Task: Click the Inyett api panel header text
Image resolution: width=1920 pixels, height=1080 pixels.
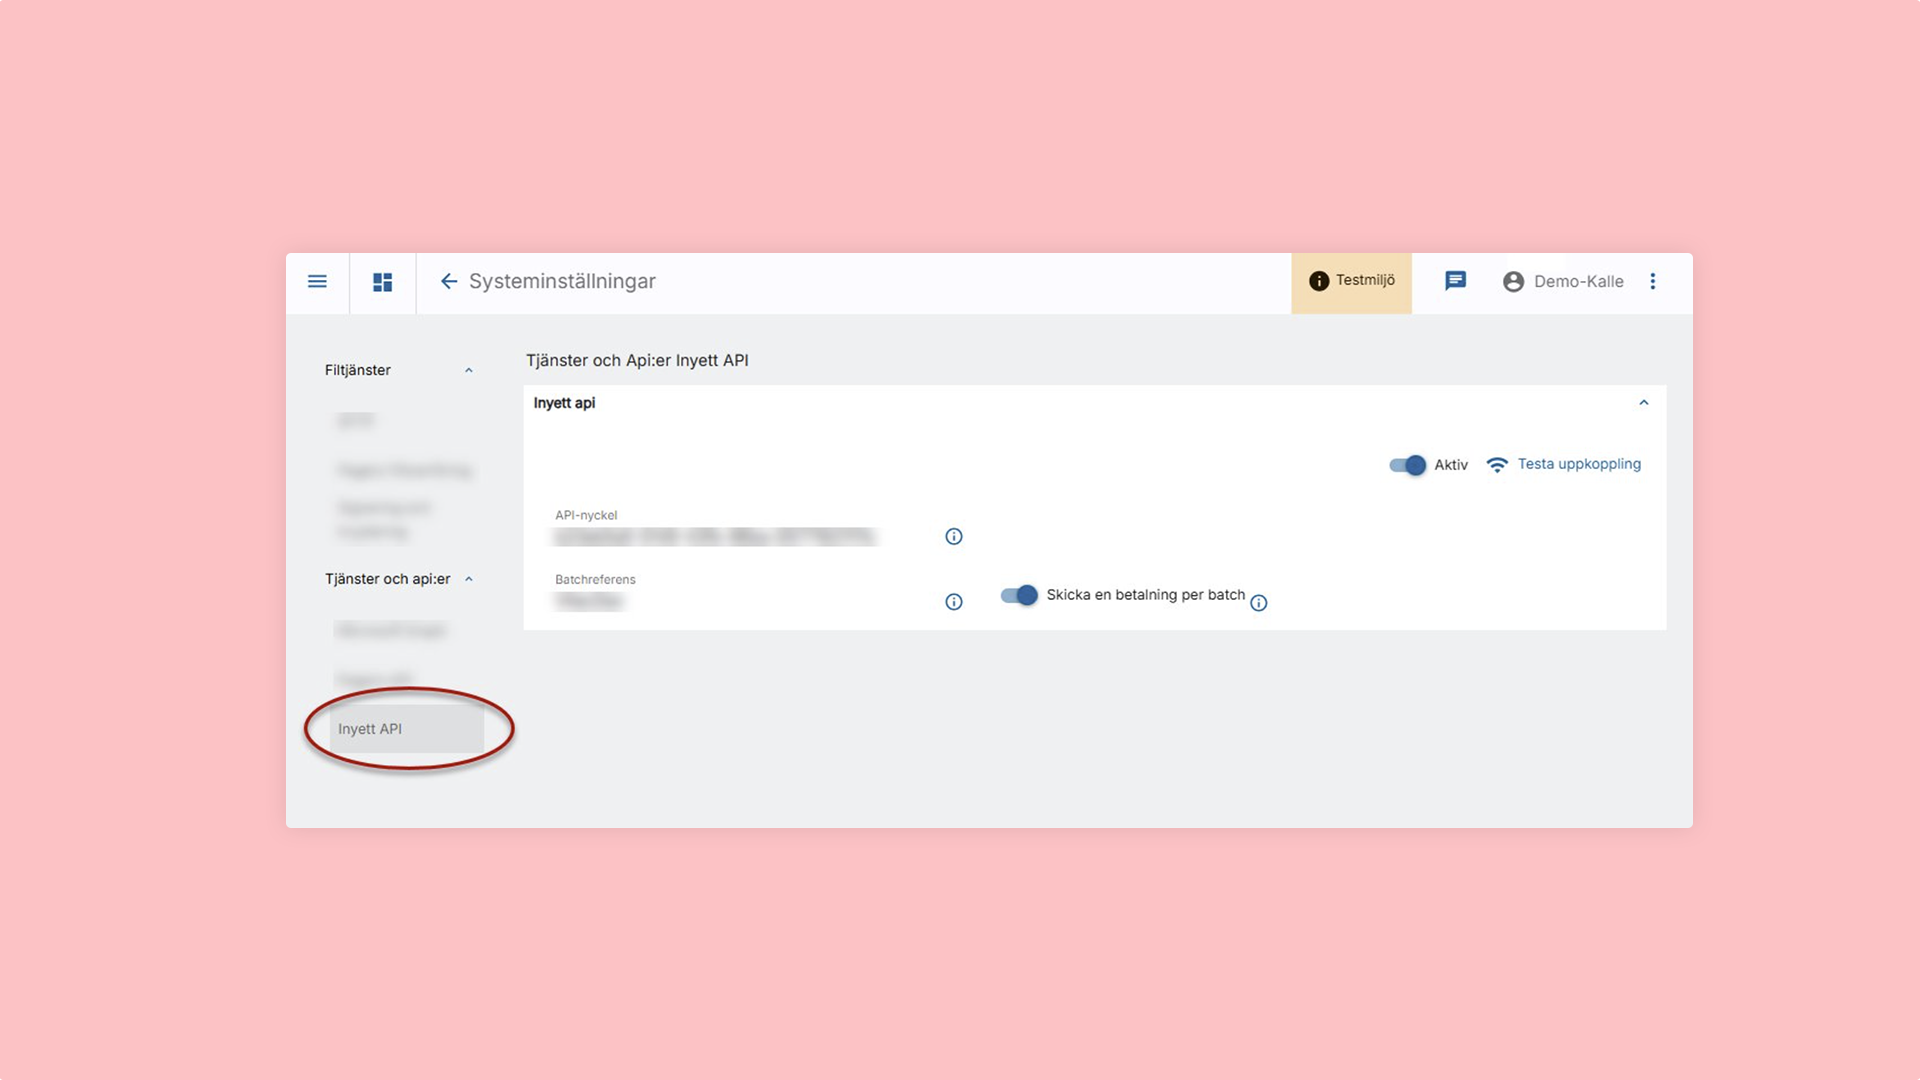Action: click(564, 403)
